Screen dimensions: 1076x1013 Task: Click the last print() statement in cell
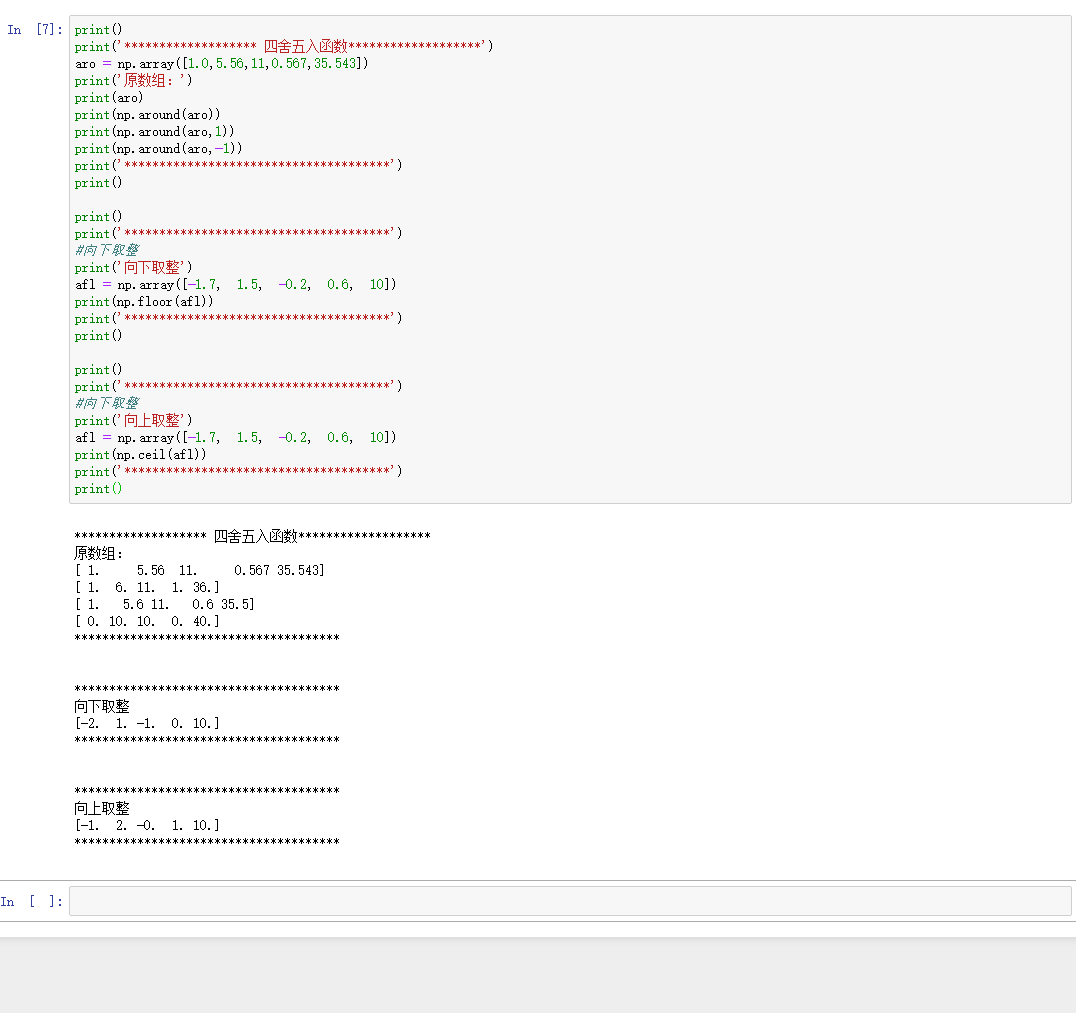tap(97, 488)
